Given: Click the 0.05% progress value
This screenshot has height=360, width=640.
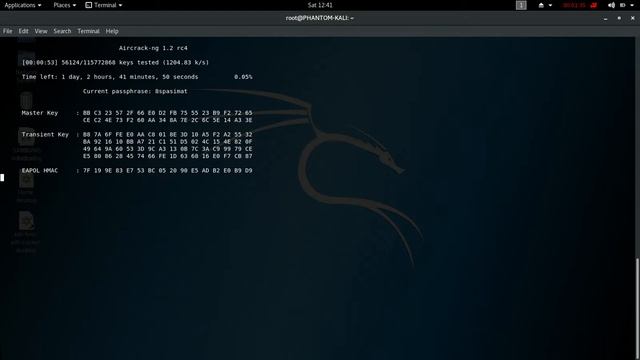Looking at the screenshot, I should tap(243, 77).
